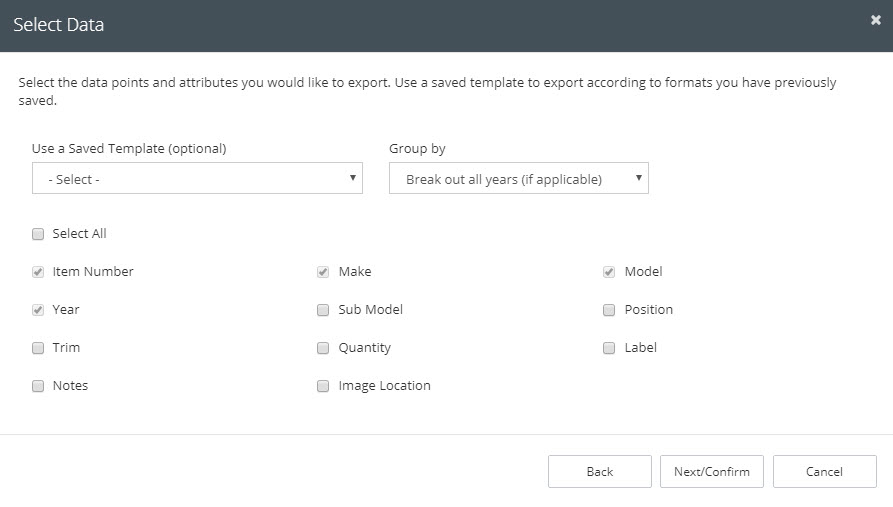Check the Select All checkbox
The width and height of the screenshot is (893, 507).
(38, 234)
